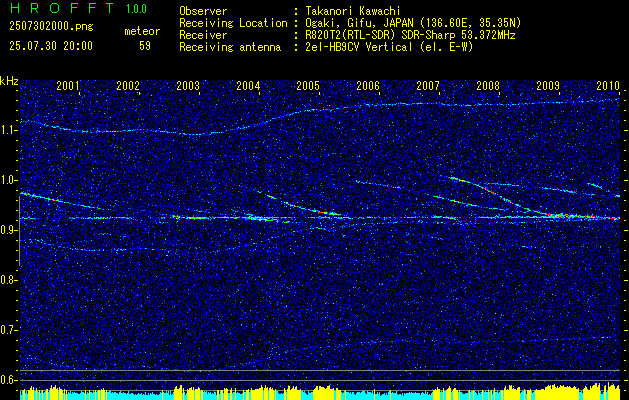This screenshot has height=400, width=629.
Task: Click the 2005 time marker
Action: point(308,85)
